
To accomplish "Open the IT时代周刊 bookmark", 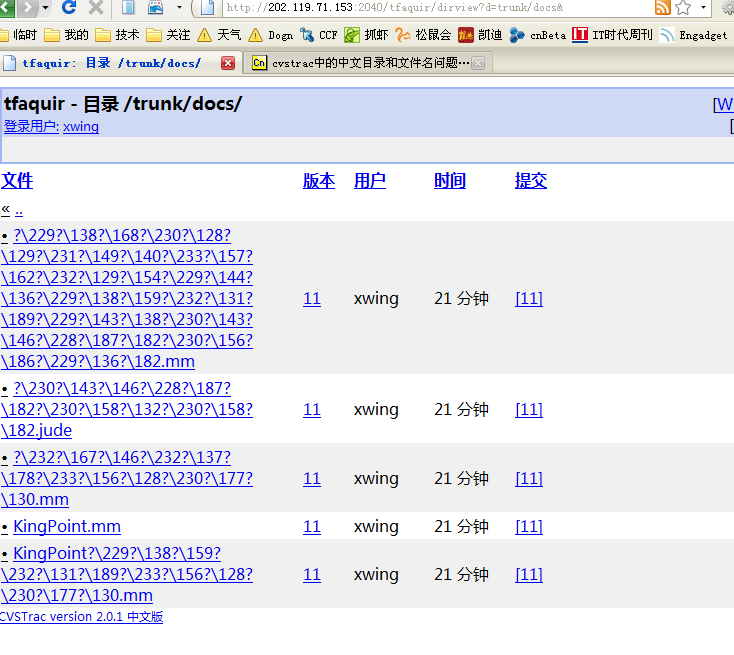I will 612,35.
